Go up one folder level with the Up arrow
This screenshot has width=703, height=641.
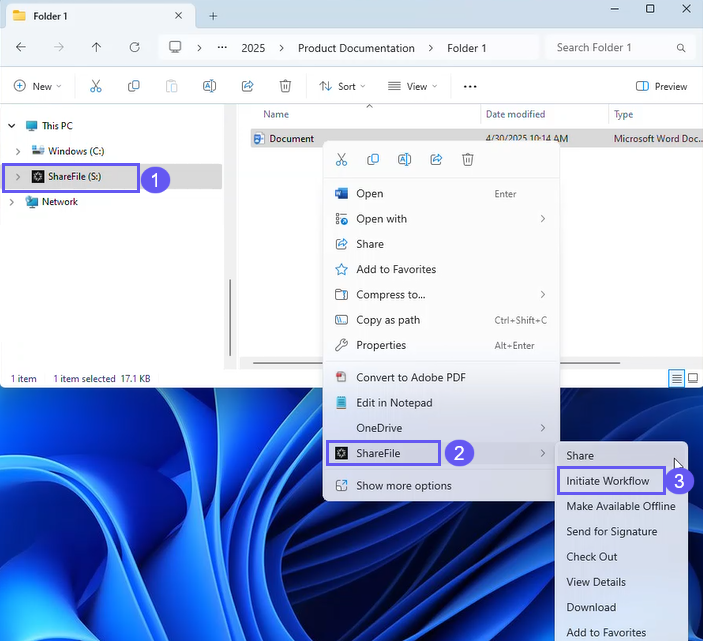tap(96, 47)
